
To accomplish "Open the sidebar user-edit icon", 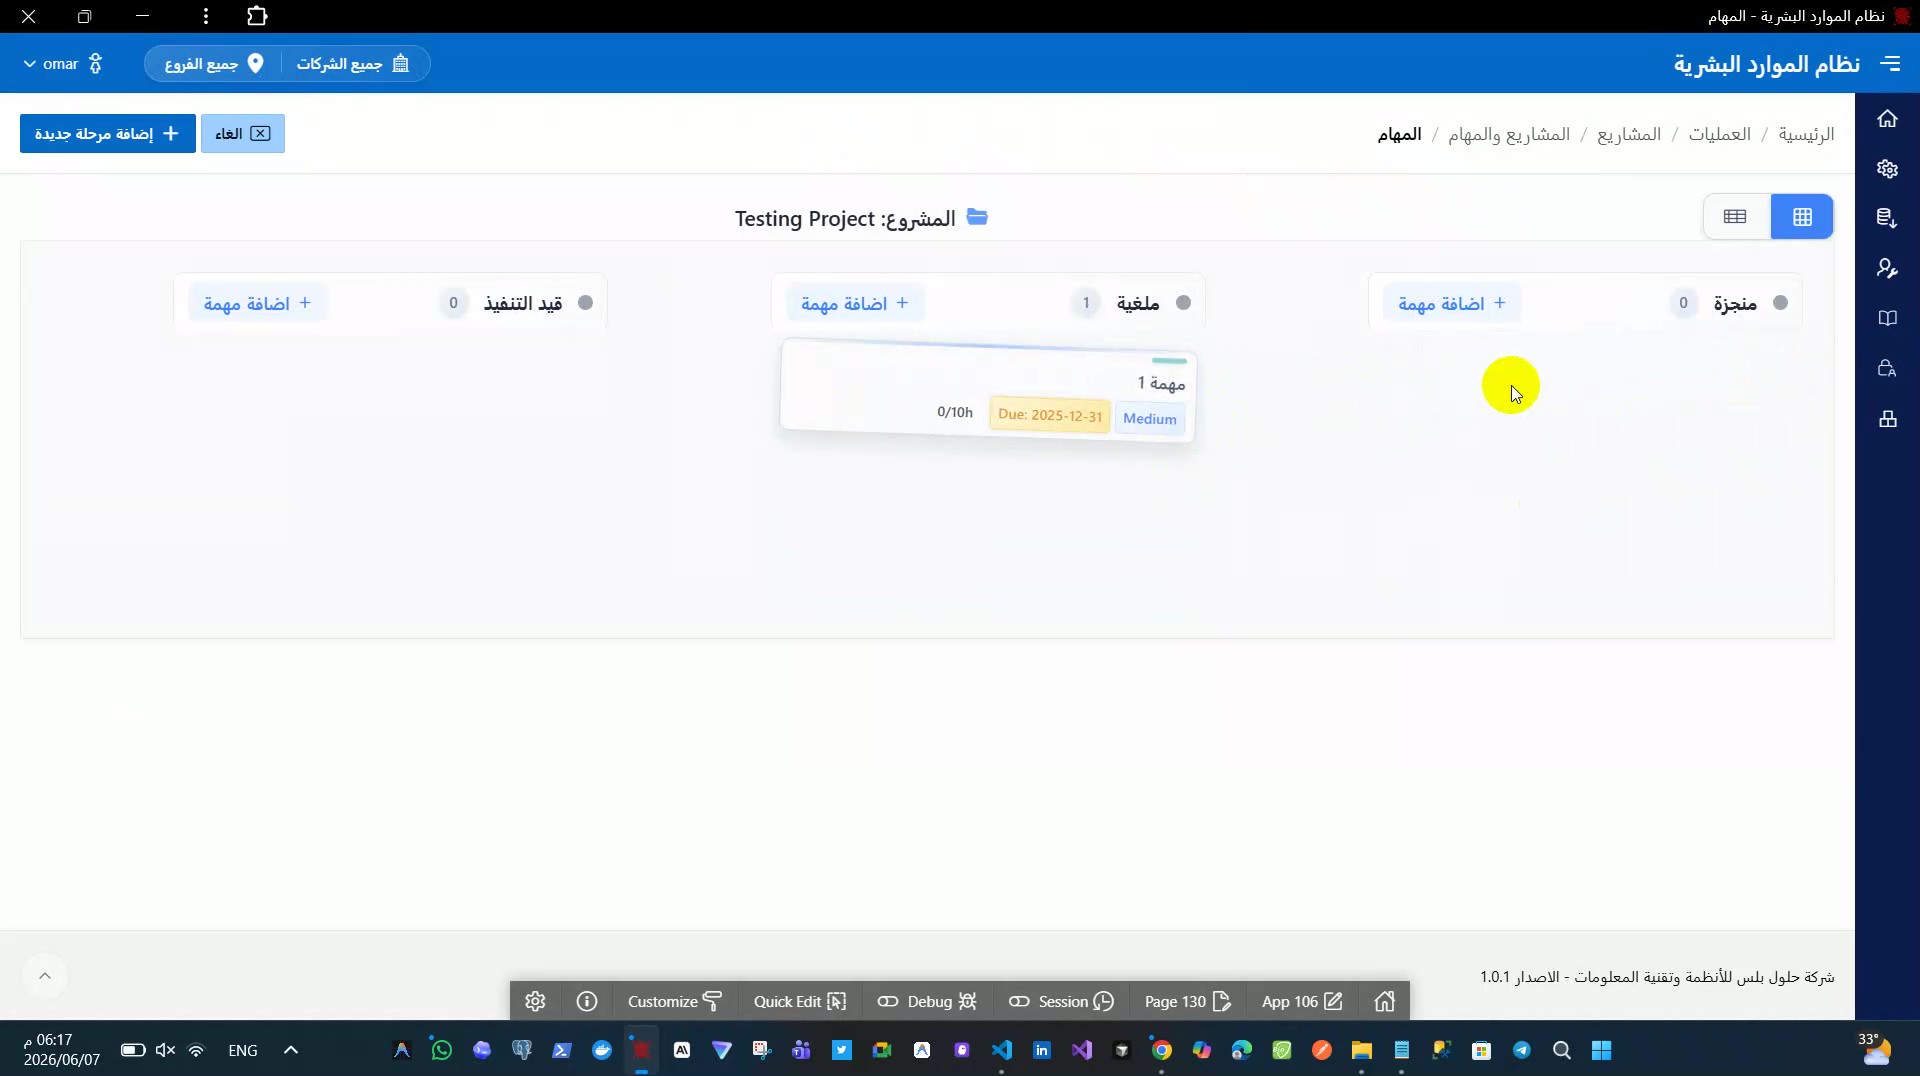I will coord(1887,268).
